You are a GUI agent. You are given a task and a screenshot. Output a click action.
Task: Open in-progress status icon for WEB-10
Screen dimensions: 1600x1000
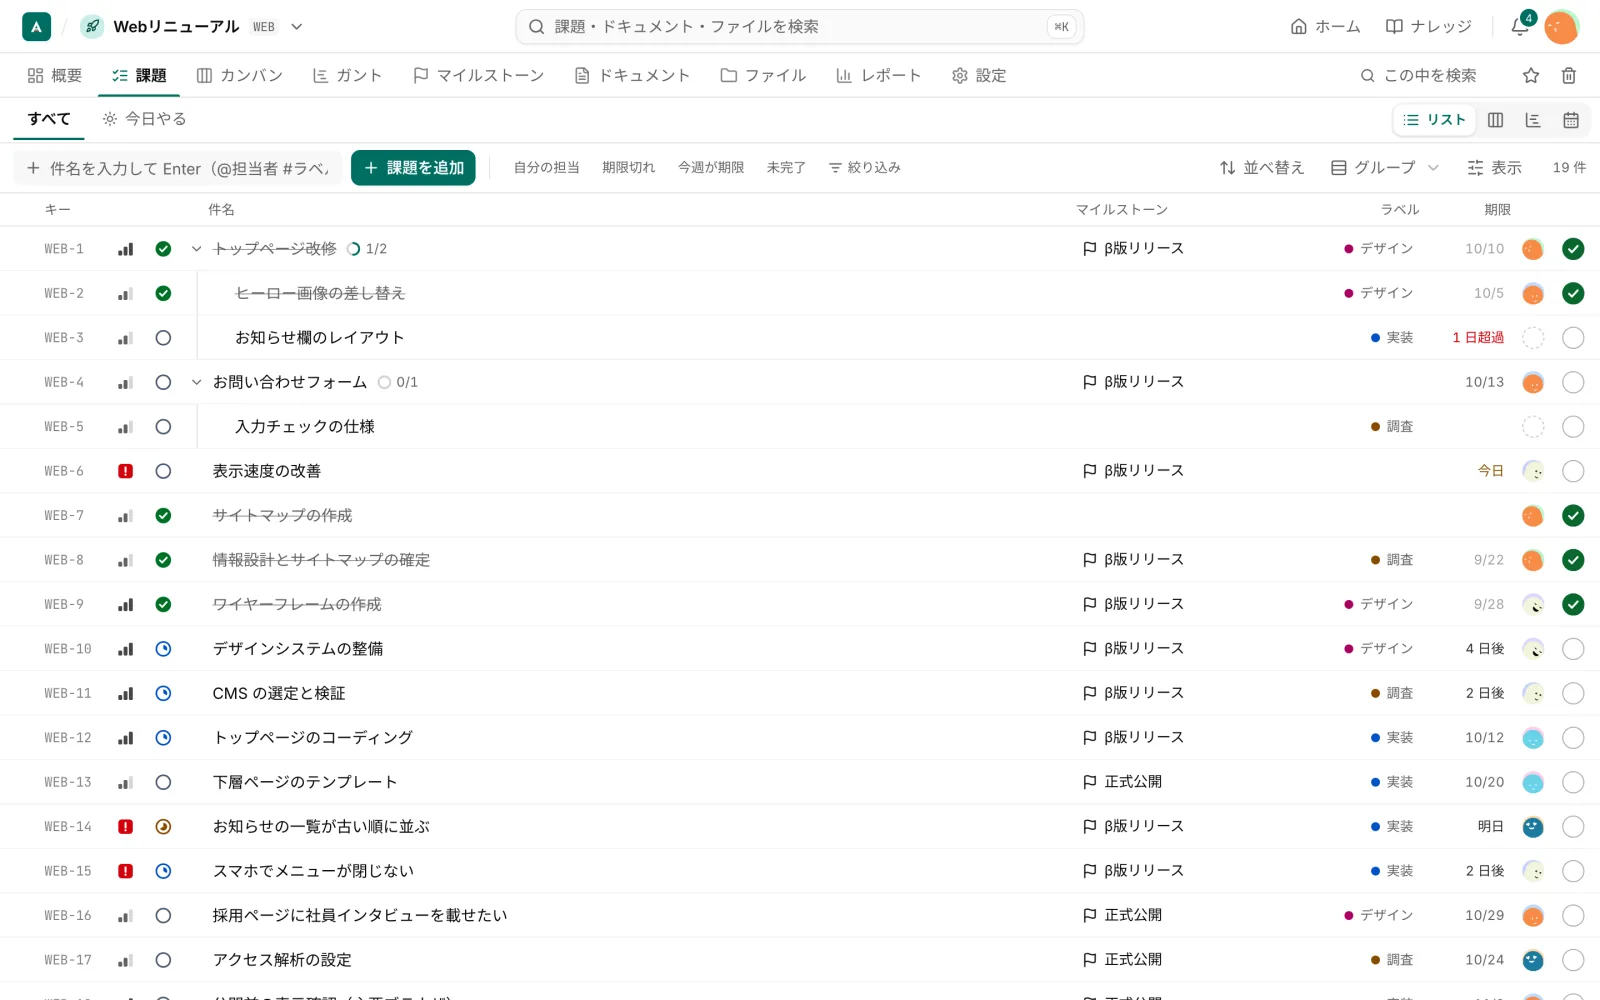coord(163,649)
